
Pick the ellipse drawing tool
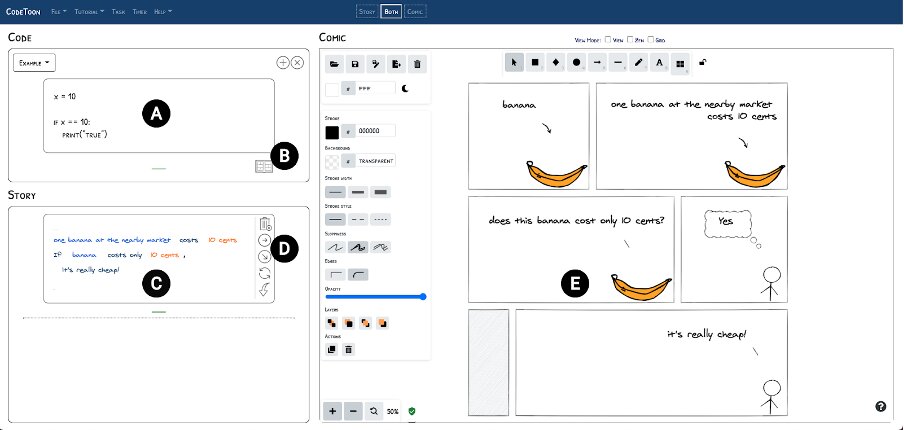(576, 62)
